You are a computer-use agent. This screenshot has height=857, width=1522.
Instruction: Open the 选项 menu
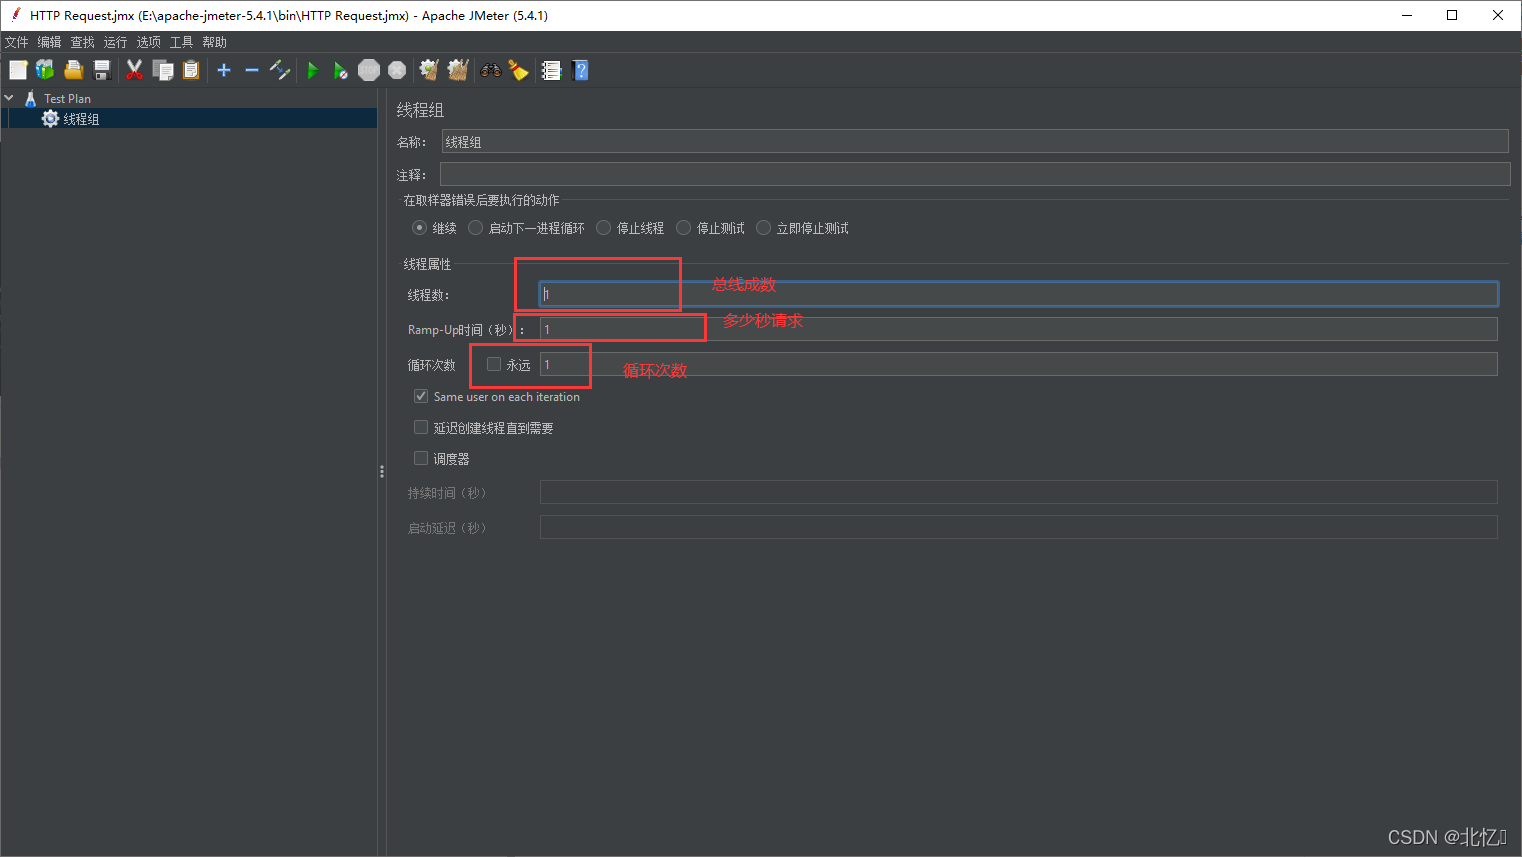click(x=149, y=42)
